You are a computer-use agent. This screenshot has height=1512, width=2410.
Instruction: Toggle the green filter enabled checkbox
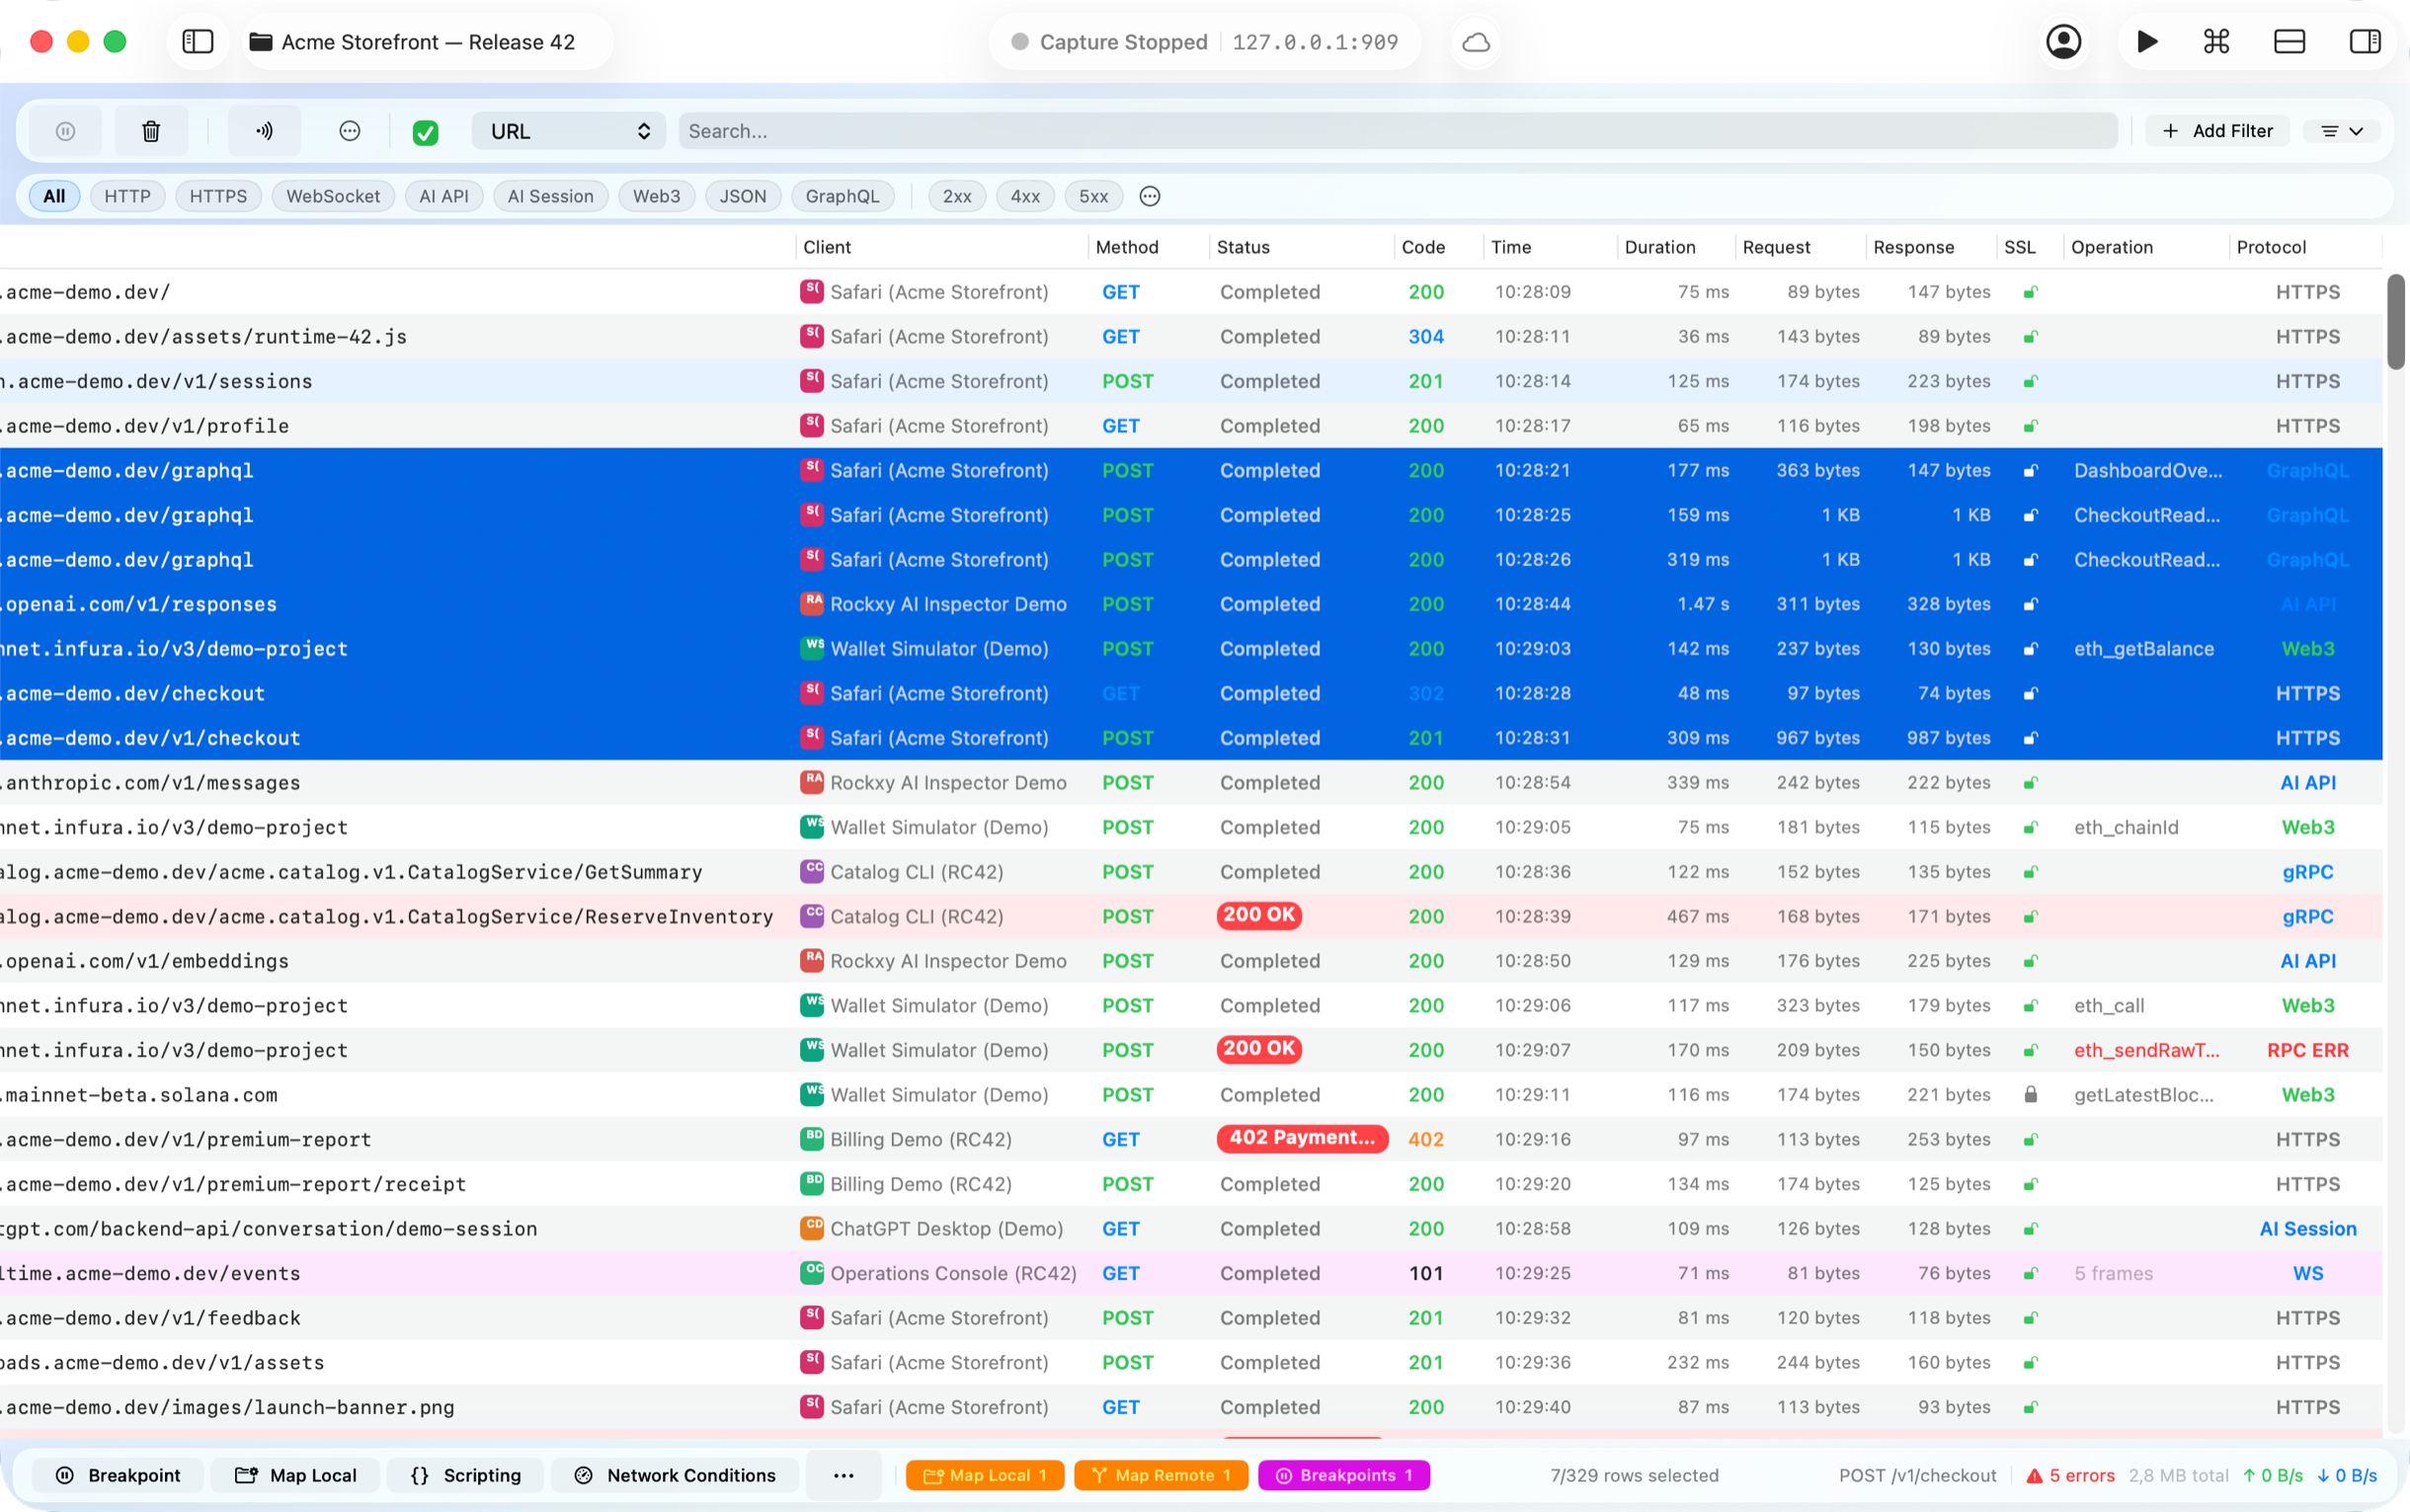(425, 132)
